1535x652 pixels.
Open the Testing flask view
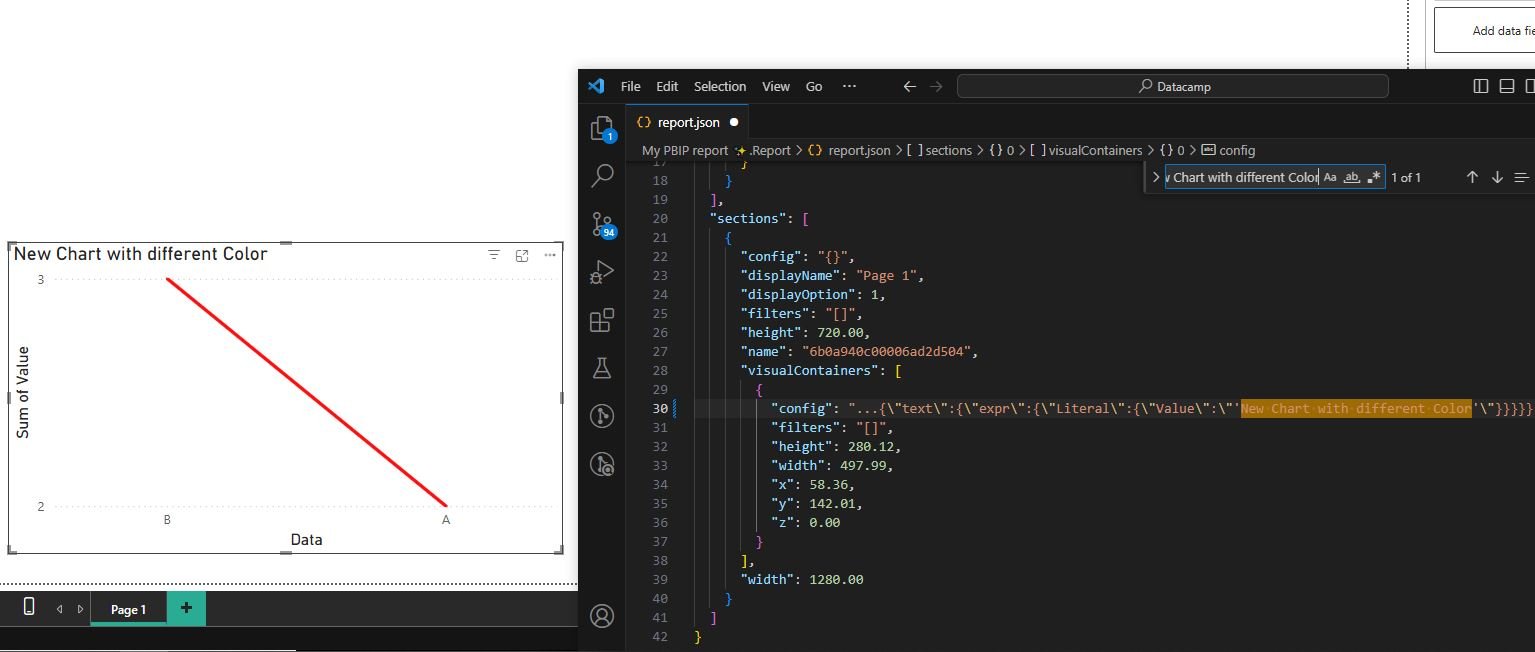[x=602, y=368]
